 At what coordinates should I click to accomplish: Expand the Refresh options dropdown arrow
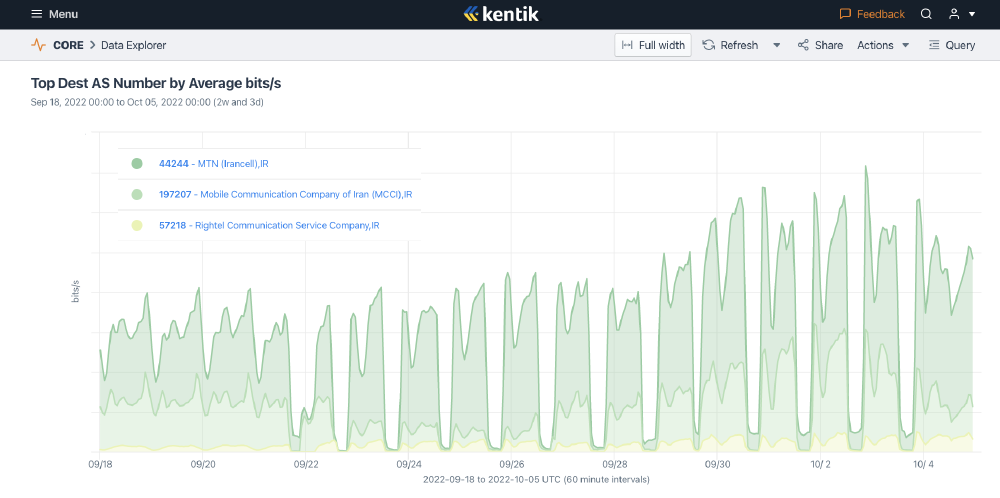pyautogui.click(x=777, y=45)
